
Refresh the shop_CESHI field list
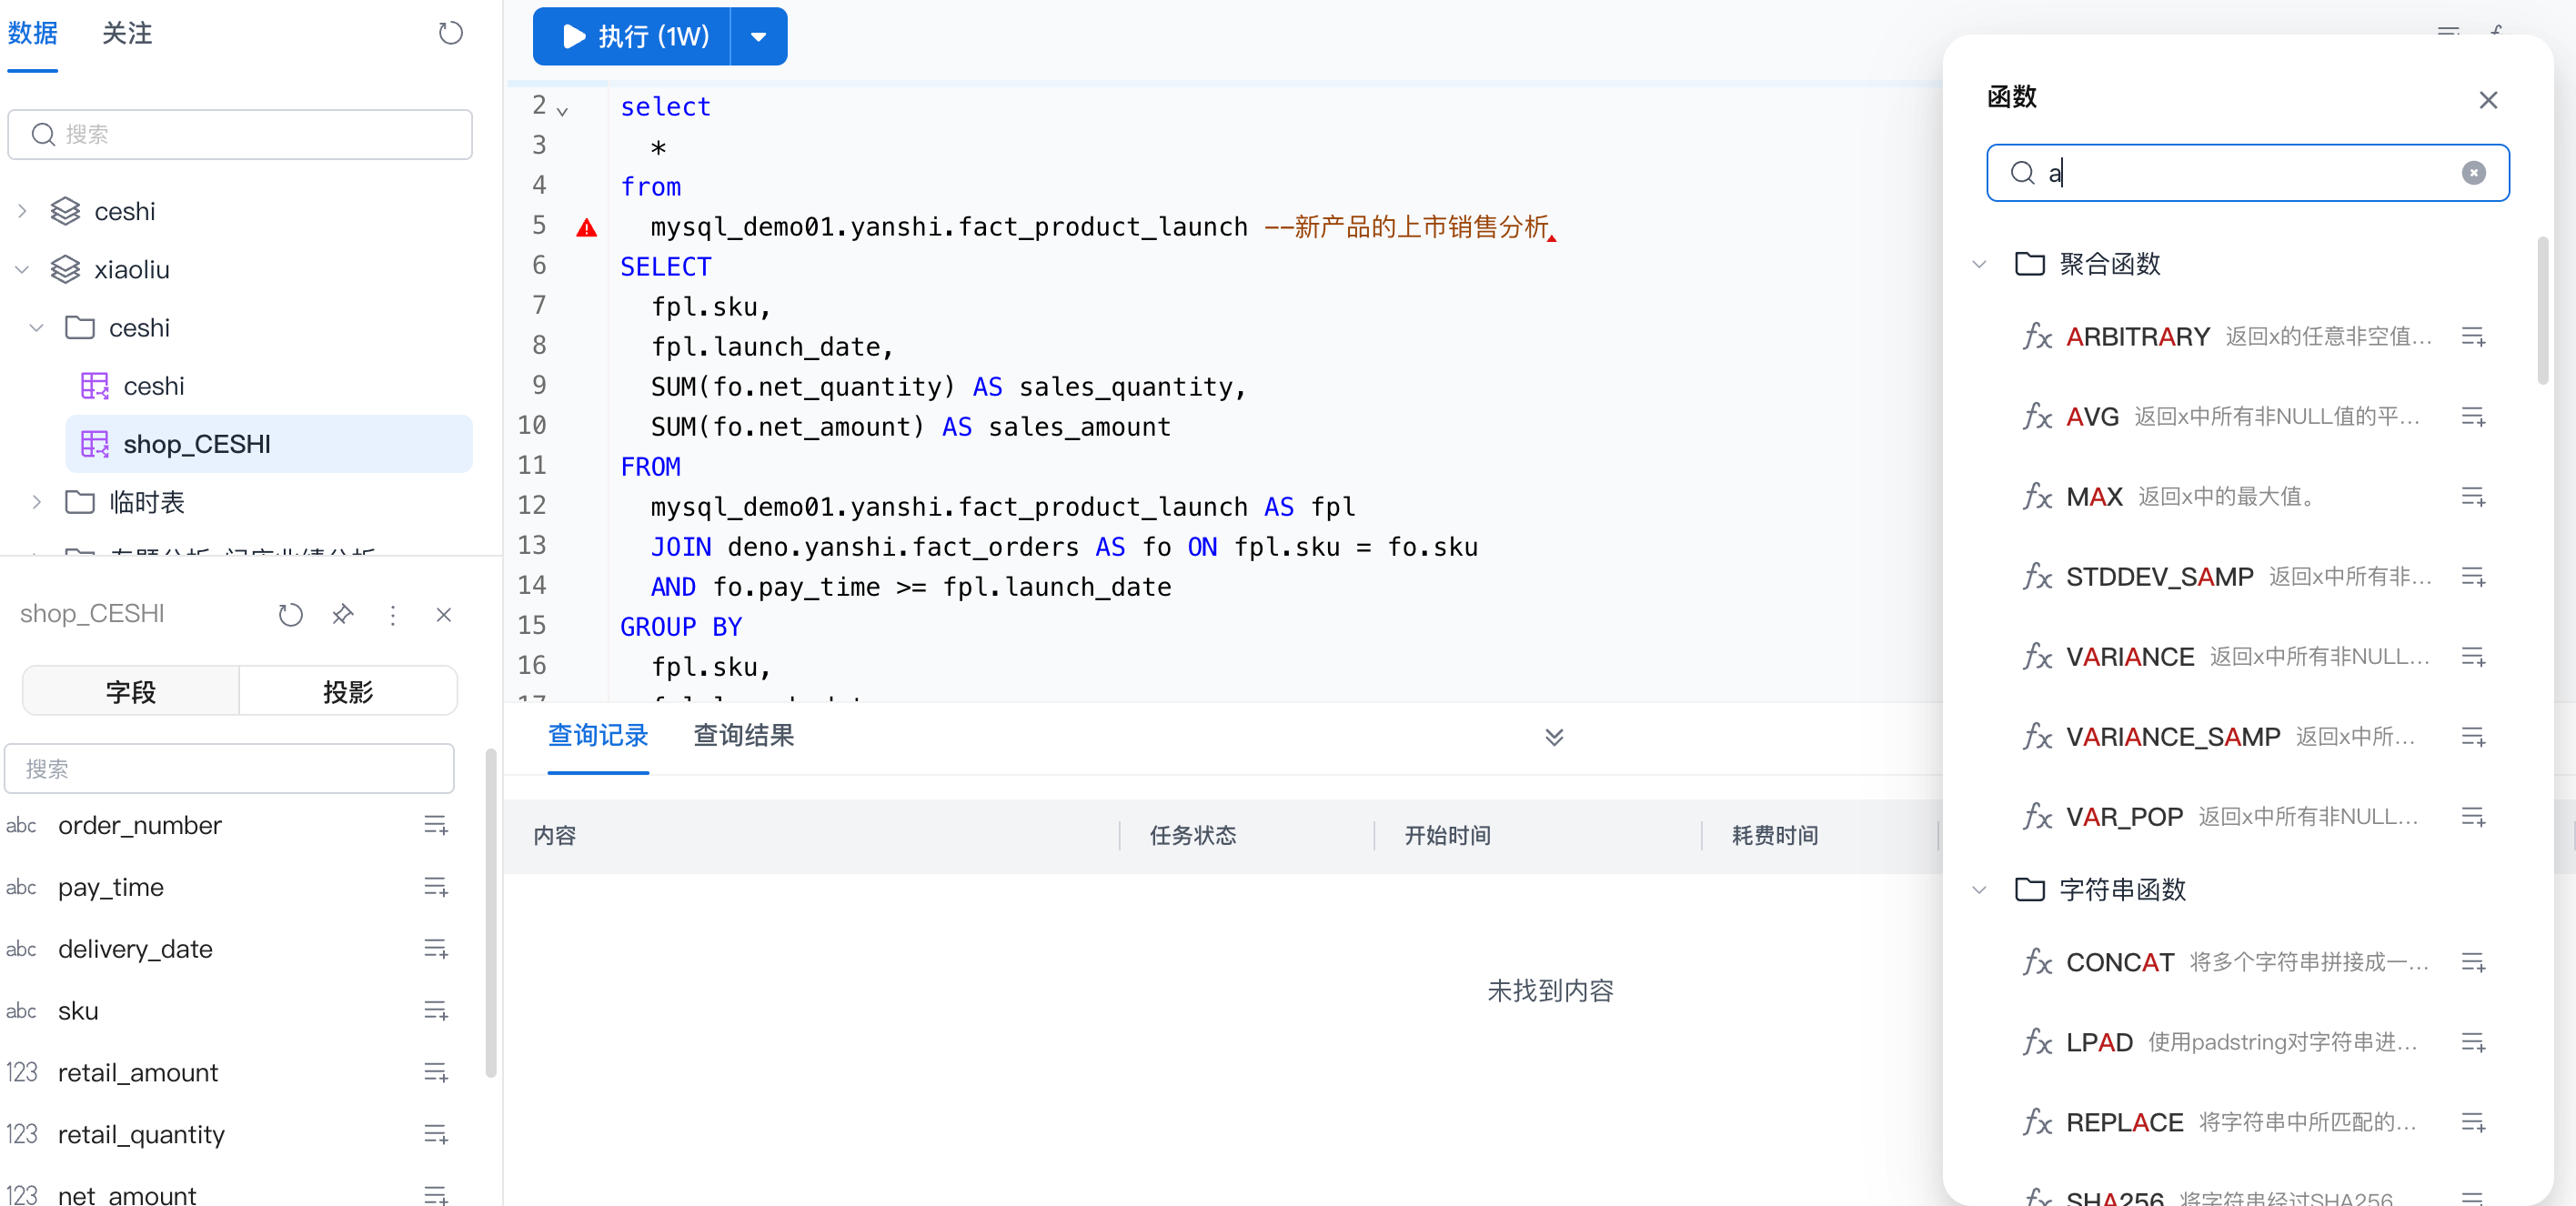[x=290, y=614]
